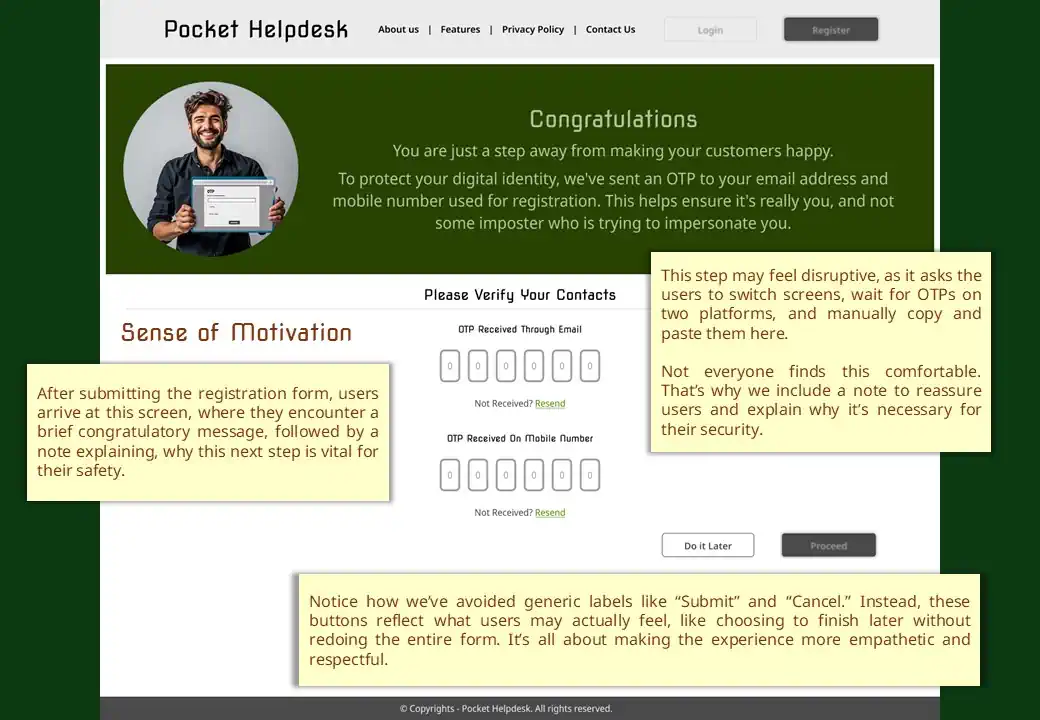Click the Register button in header

click(x=830, y=30)
